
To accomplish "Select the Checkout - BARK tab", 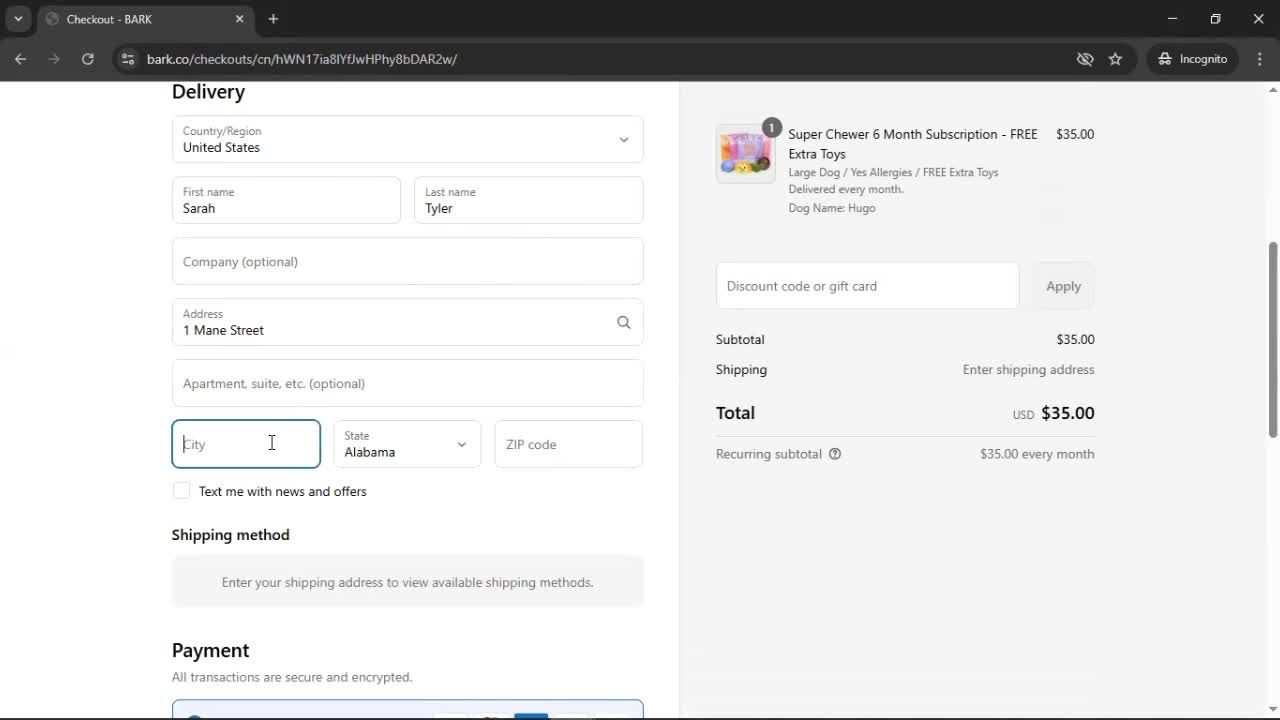I will point(144,19).
